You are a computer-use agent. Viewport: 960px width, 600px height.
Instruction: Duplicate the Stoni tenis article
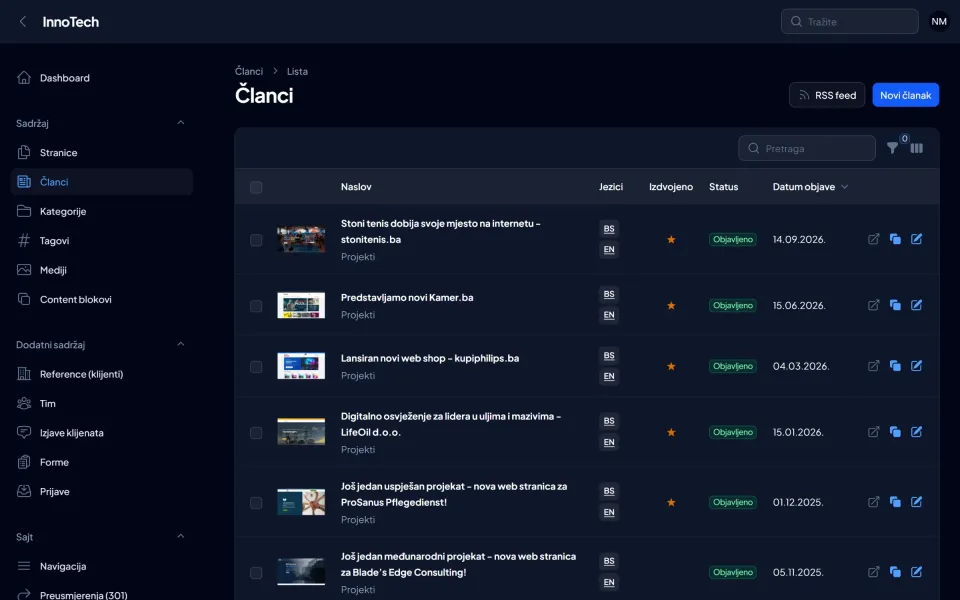(895, 239)
